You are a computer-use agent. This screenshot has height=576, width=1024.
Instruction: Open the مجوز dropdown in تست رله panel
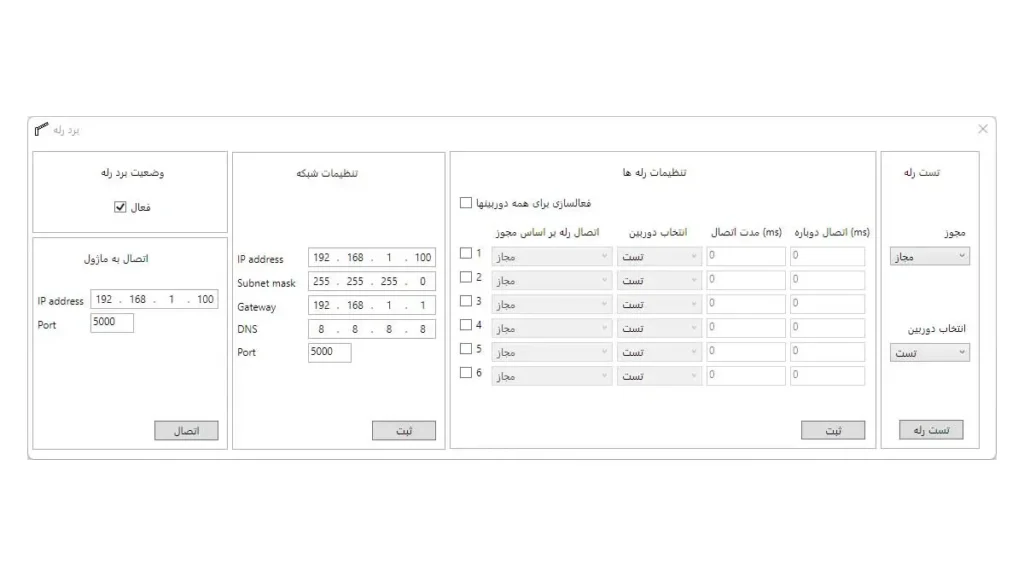click(930, 257)
